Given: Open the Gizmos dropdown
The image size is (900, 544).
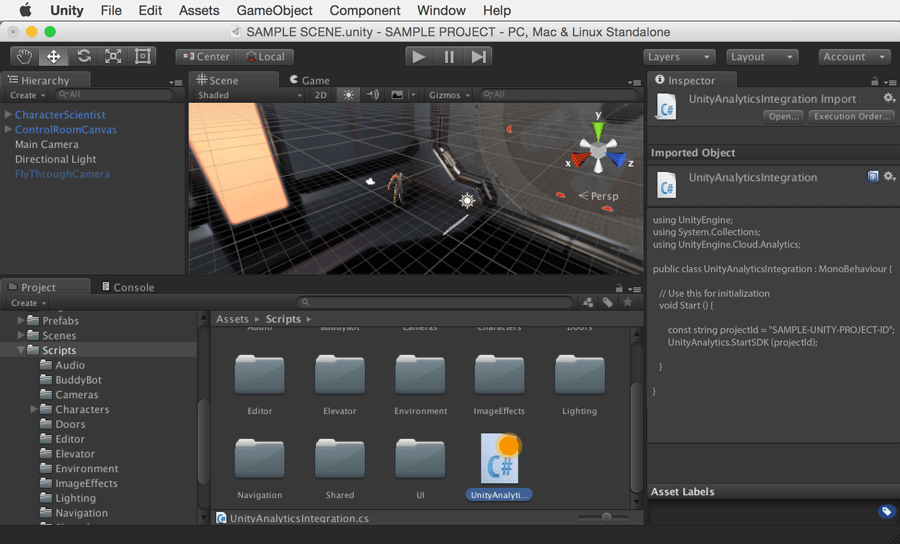Looking at the screenshot, I should pyautogui.click(x=448, y=95).
